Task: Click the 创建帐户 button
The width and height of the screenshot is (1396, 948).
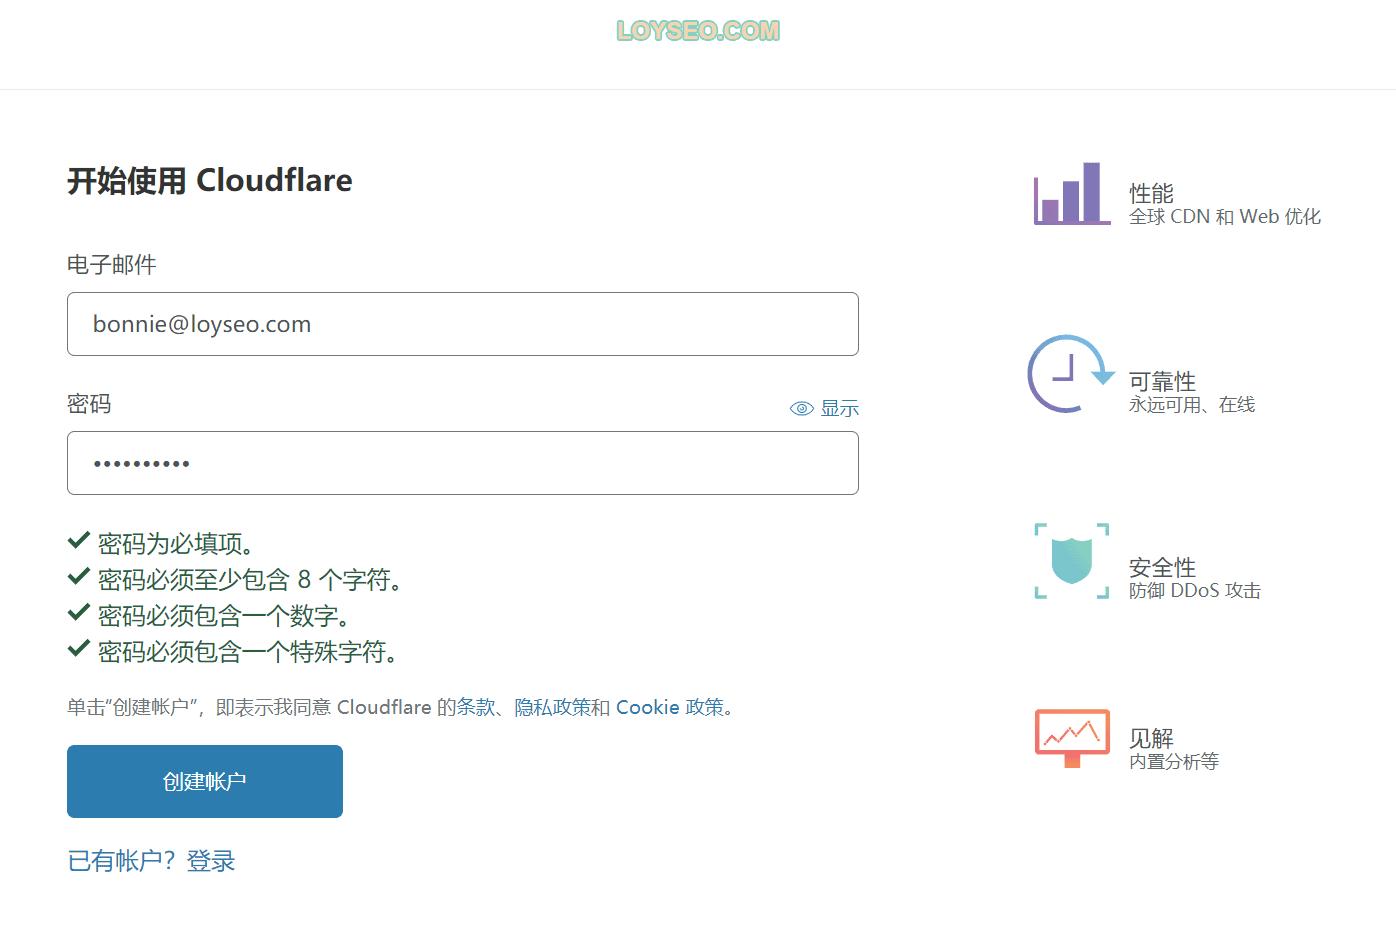Action: (x=204, y=781)
